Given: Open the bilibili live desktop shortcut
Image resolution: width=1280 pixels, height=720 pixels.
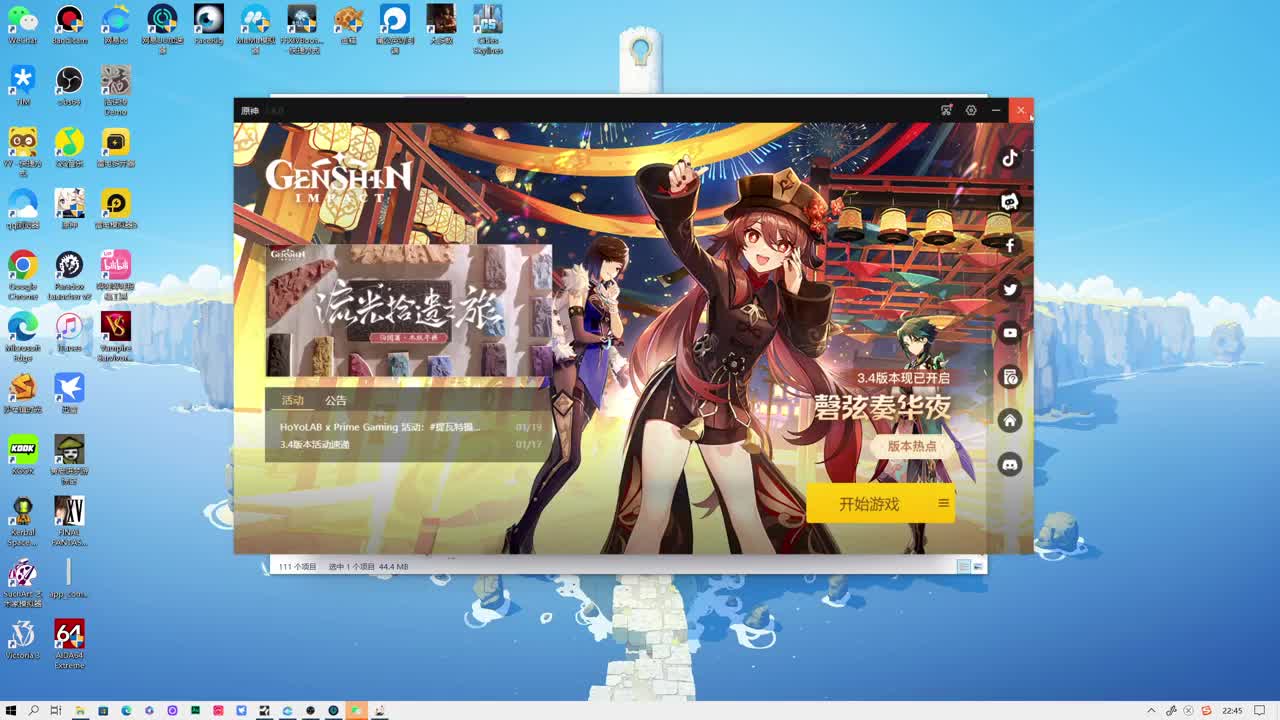Looking at the screenshot, I should (115, 275).
